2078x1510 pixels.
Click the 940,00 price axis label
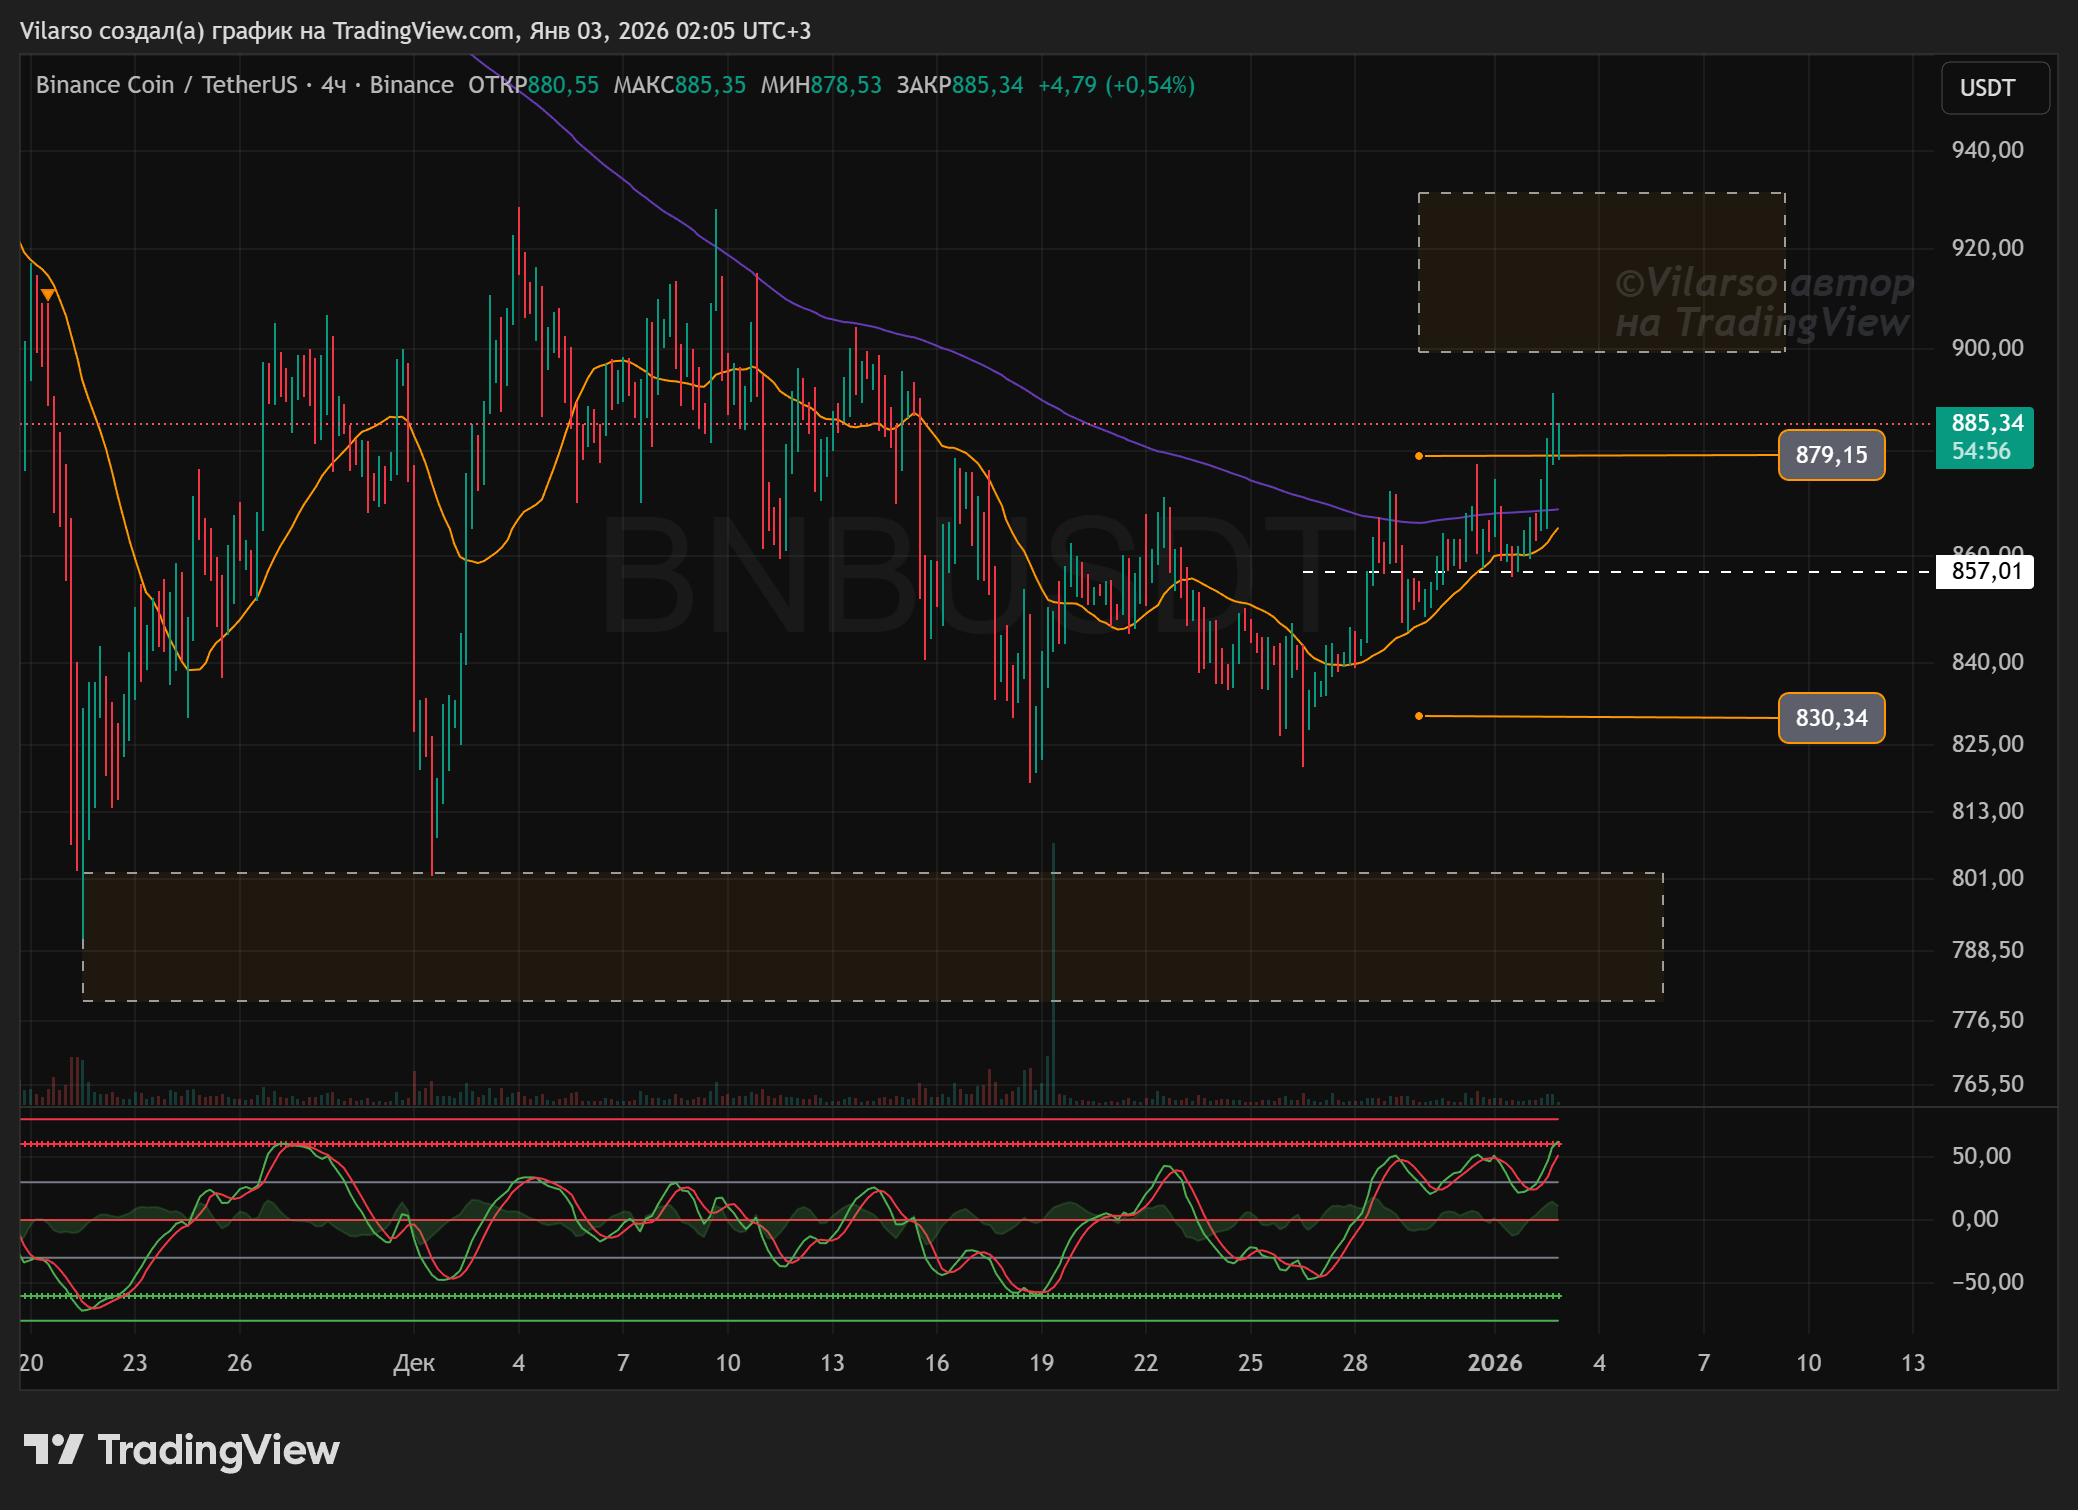tap(1987, 150)
